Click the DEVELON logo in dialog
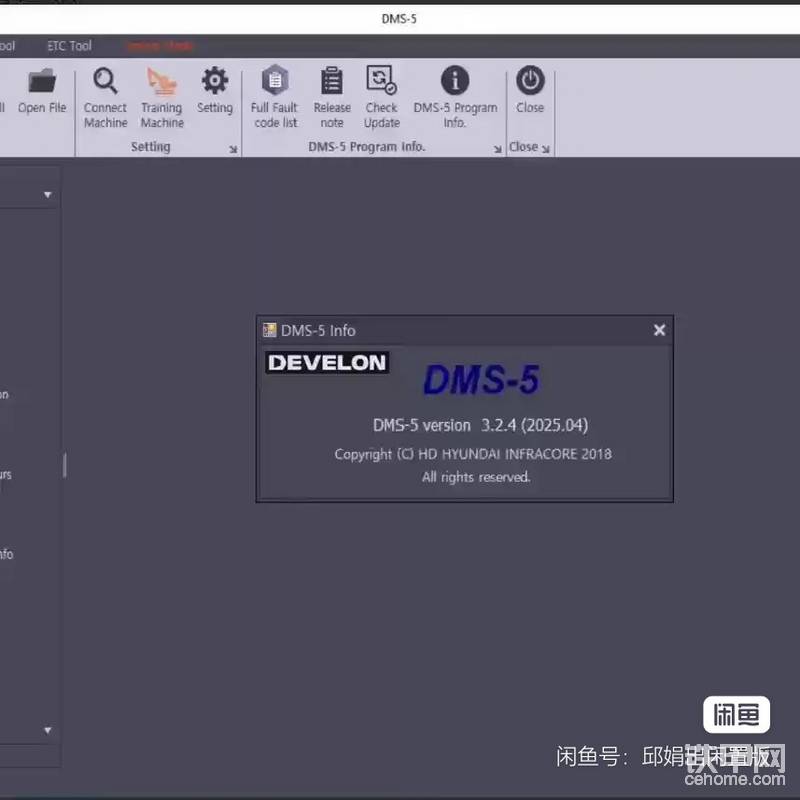 tap(326, 363)
